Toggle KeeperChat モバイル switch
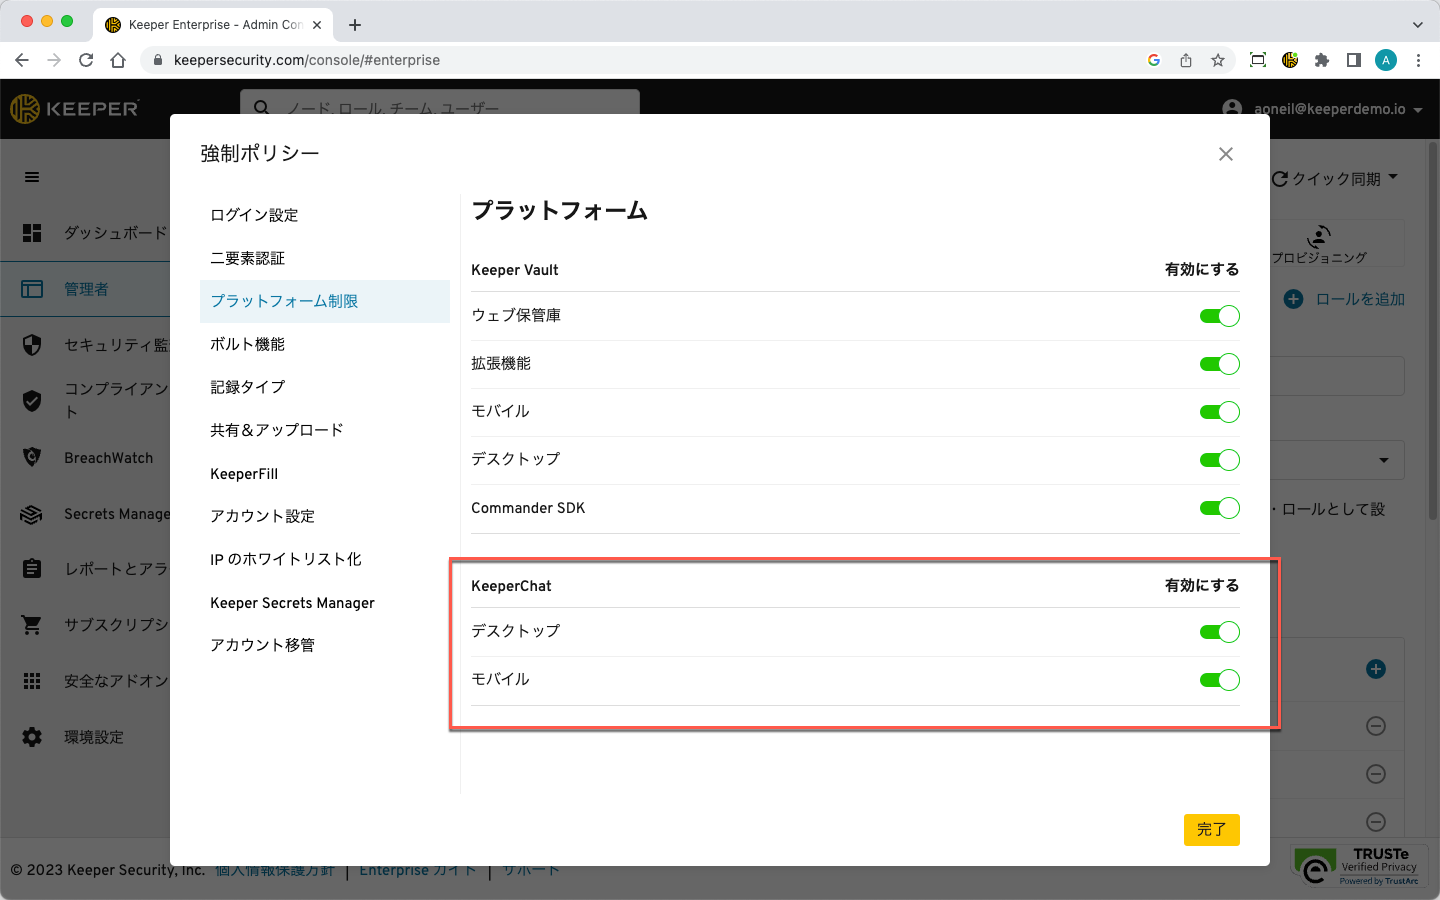The width and height of the screenshot is (1440, 900). 1219,680
